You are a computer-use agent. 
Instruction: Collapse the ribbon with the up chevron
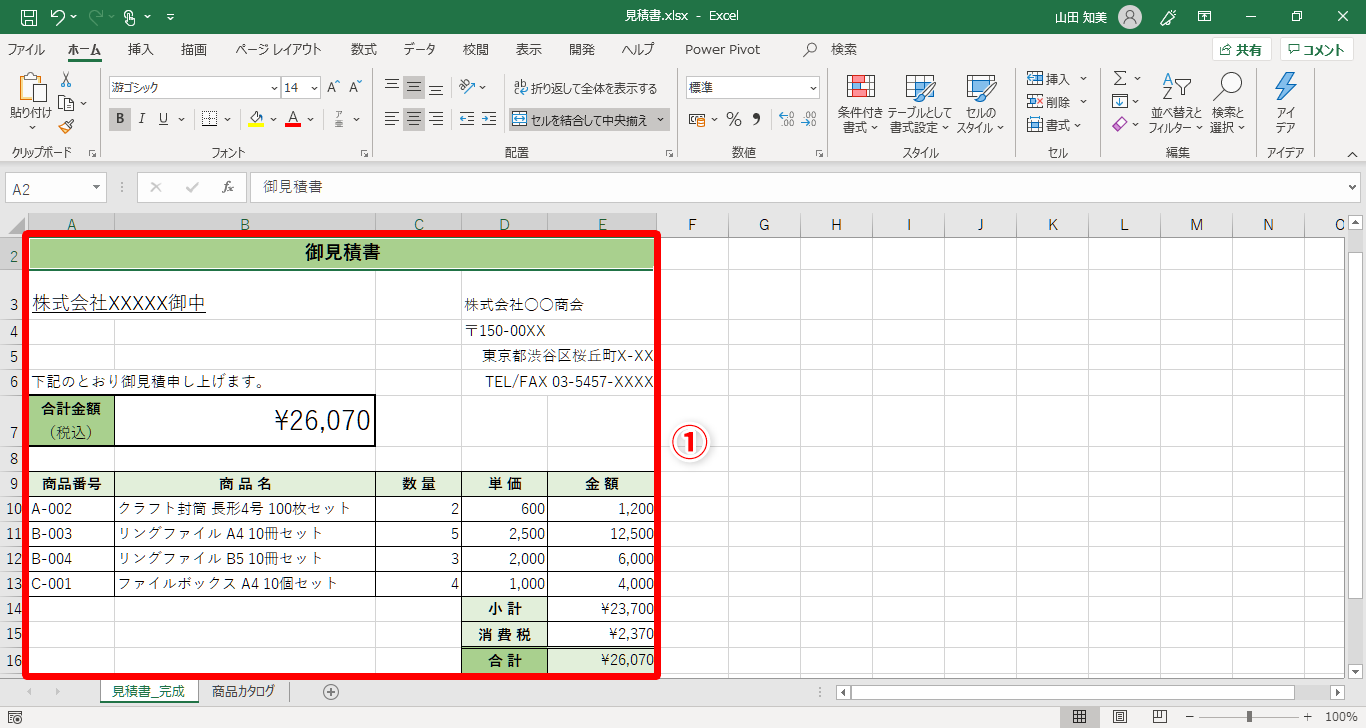[x=1353, y=153]
